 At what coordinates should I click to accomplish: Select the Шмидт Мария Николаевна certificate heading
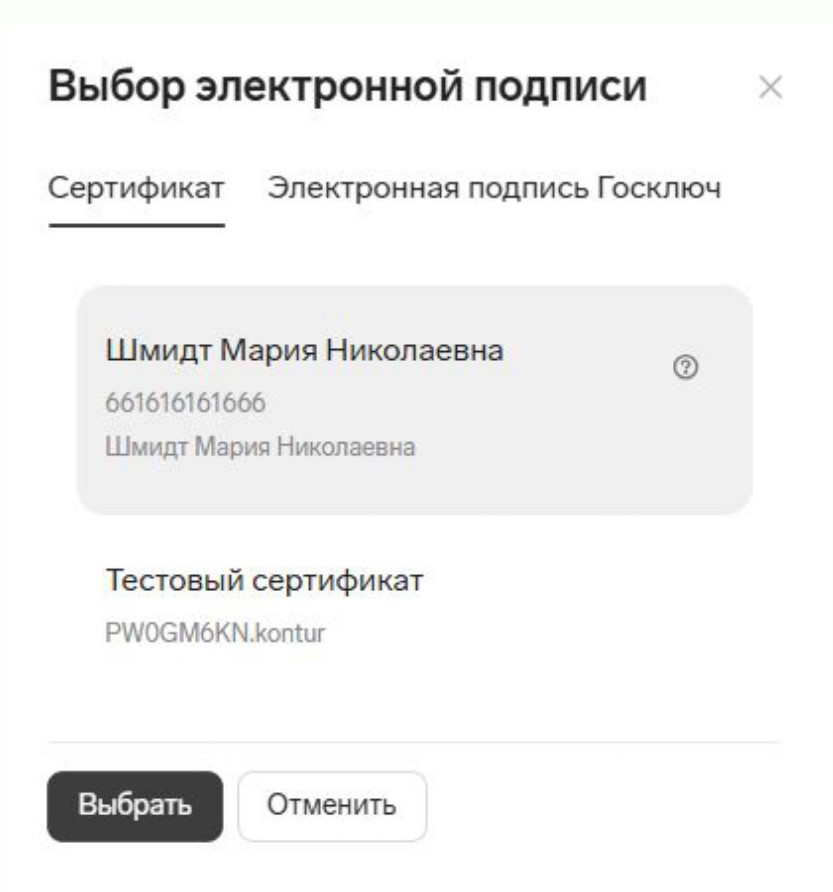pos(304,350)
